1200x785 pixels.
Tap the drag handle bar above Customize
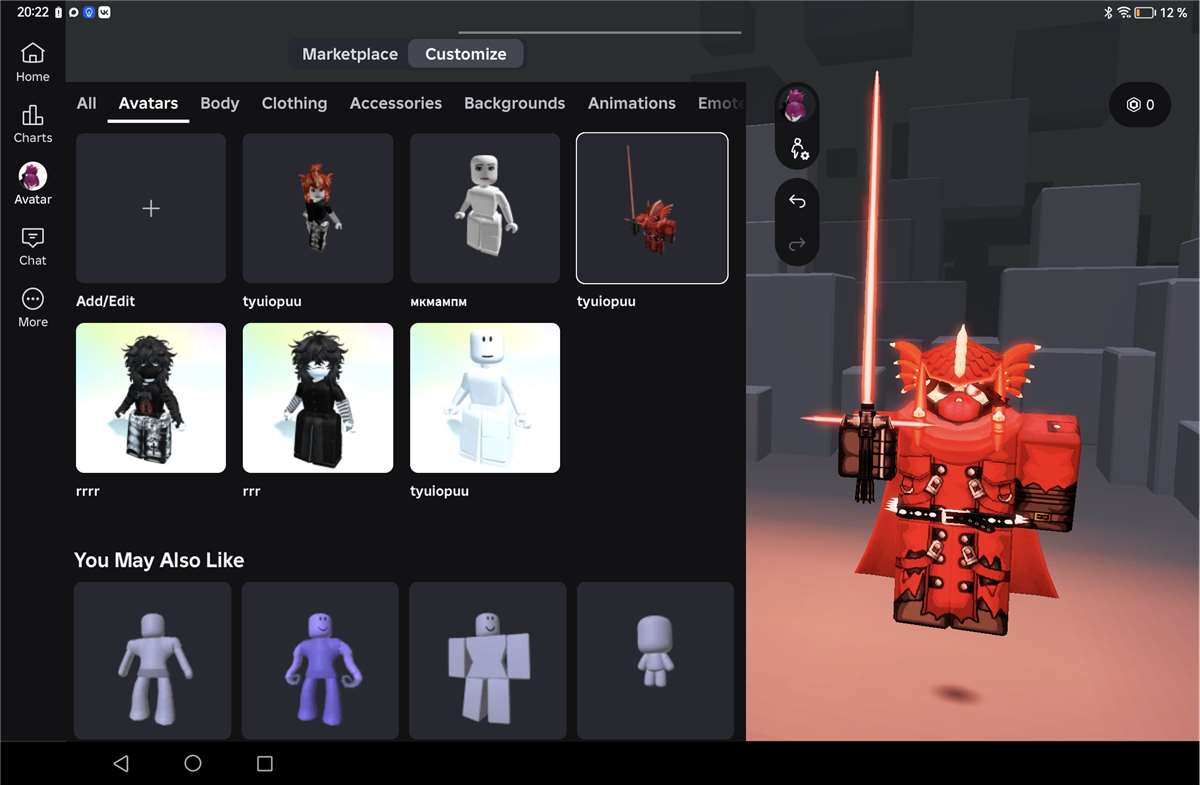pos(600,32)
